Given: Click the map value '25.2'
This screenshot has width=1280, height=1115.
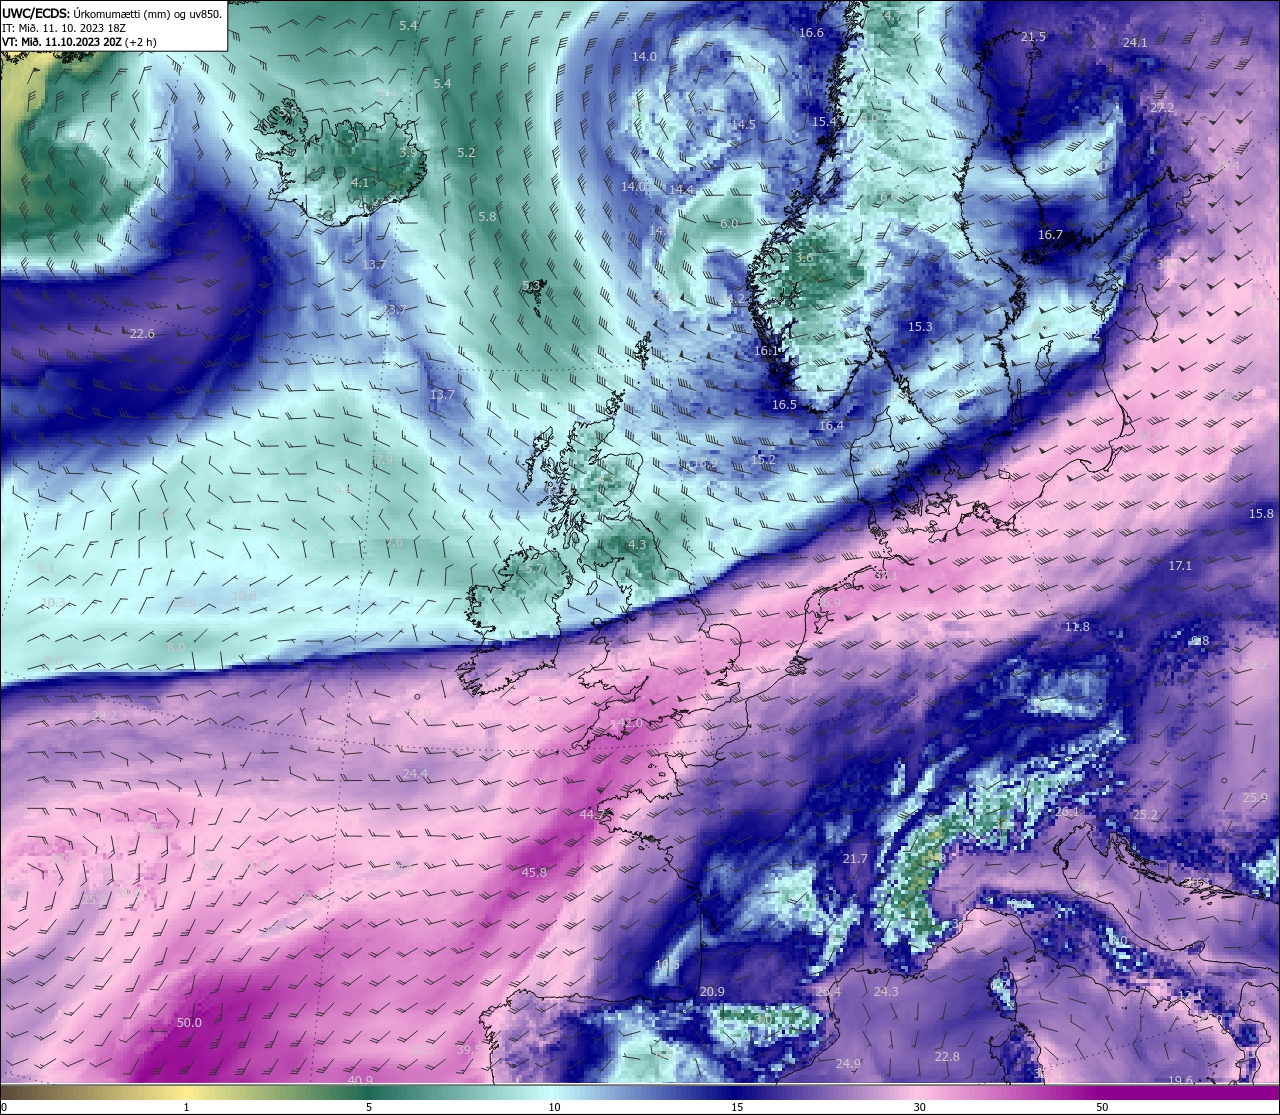Looking at the screenshot, I should [x=1145, y=814].
